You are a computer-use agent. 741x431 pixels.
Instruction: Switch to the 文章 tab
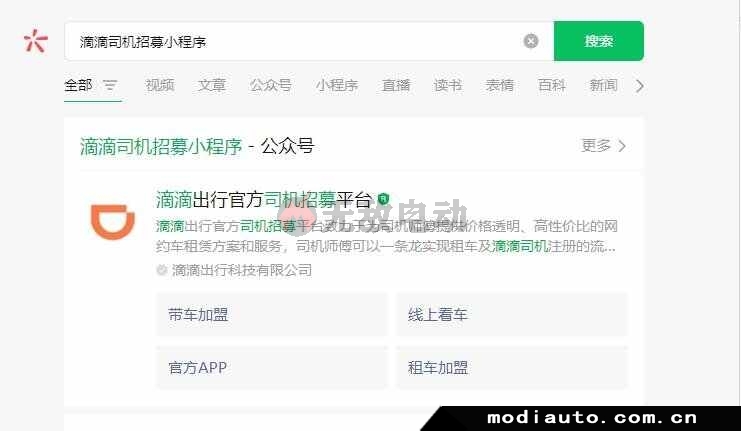pos(212,86)
